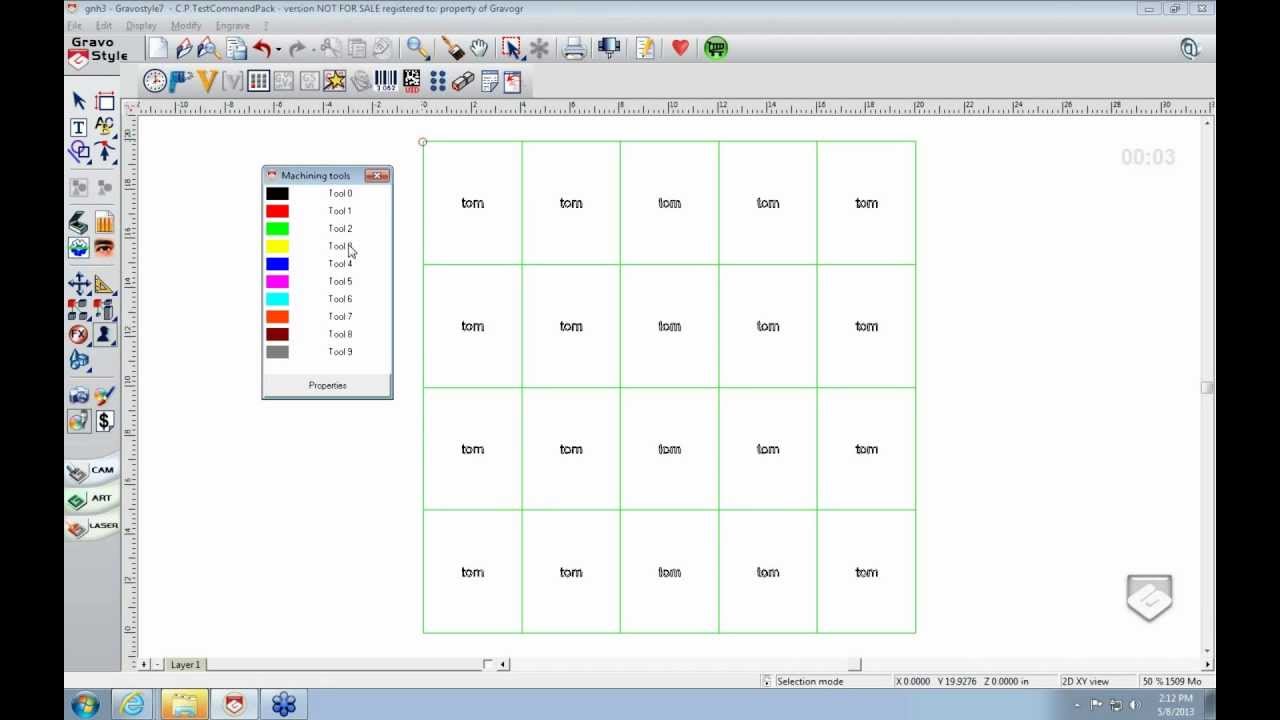Click the blue drill icon
The width and height of the screenshot is (1280, 720).
(x=181, y=81)
